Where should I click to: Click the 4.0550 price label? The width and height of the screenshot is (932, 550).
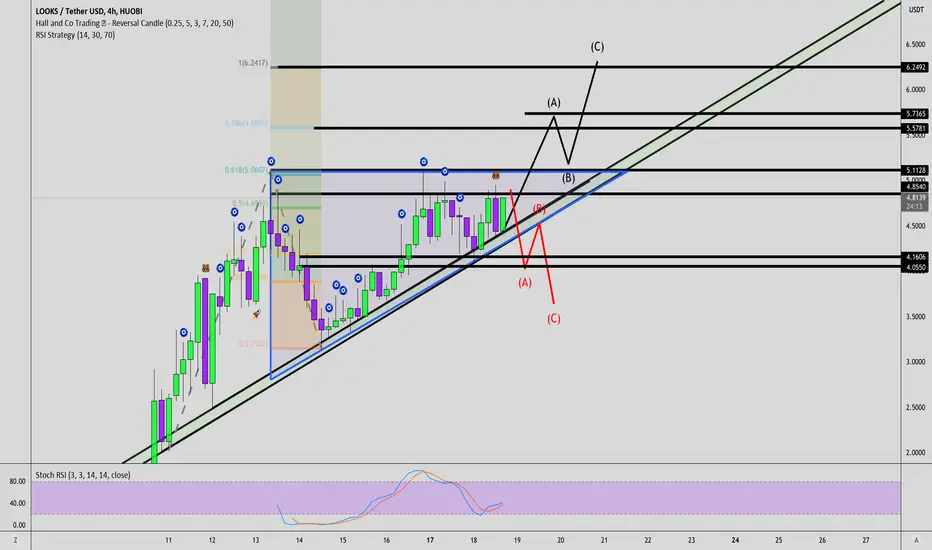pos(915,268)
